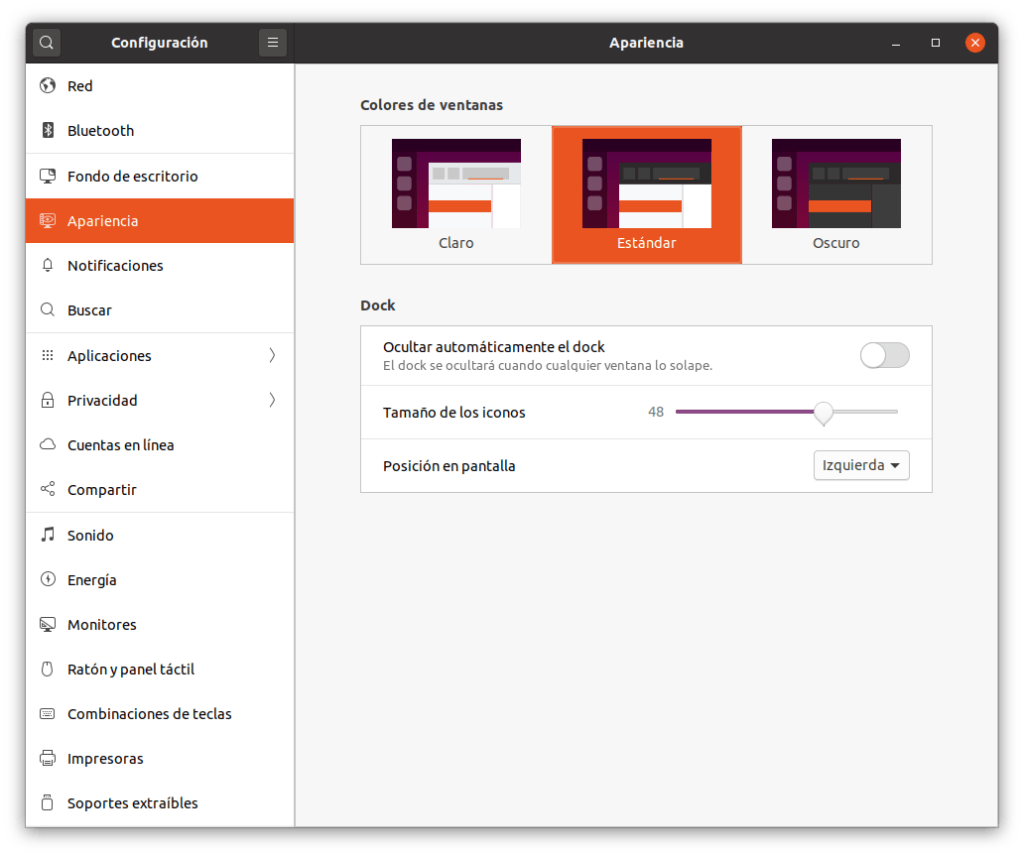The height and width of the screenshot is (856, 1024).
Task: Click the Notificaciones bell icon
Action: [47, 266]
